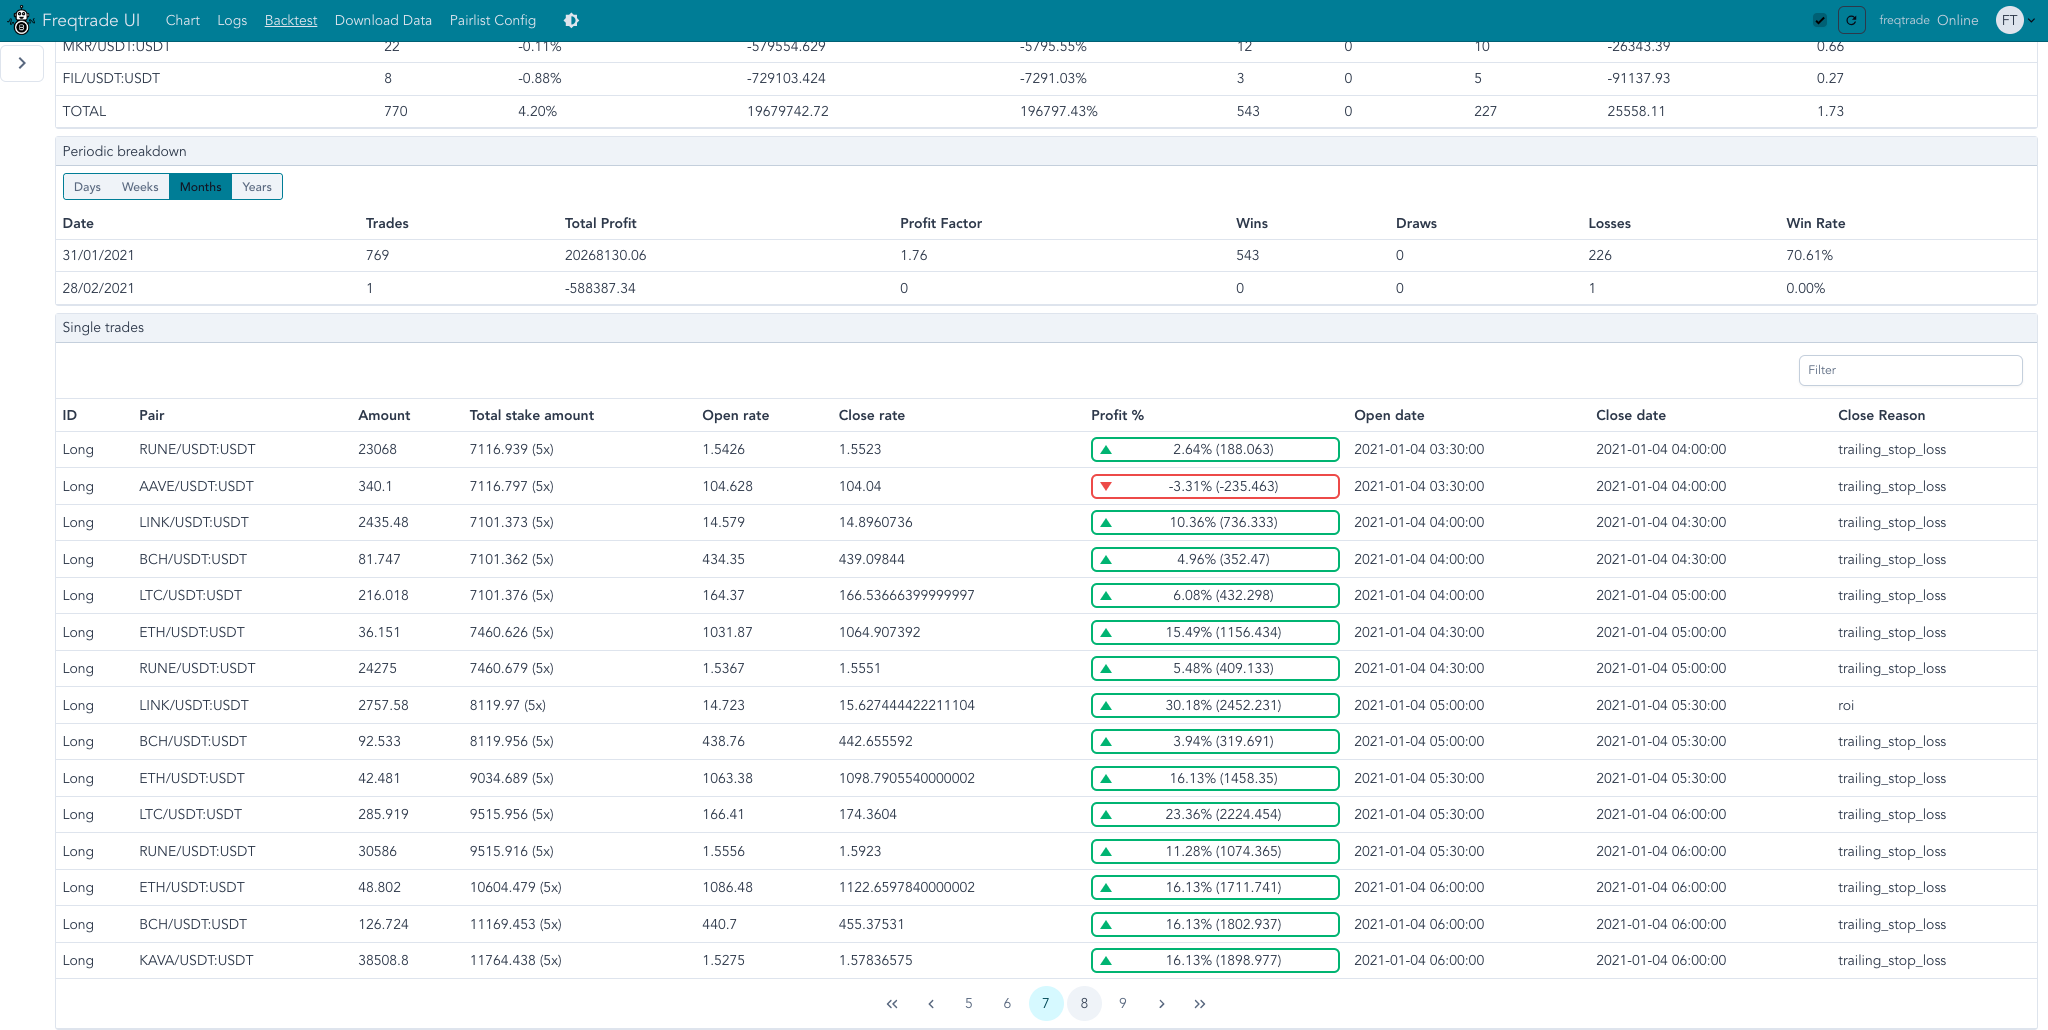Open the Chart page from the navbar

182,20
